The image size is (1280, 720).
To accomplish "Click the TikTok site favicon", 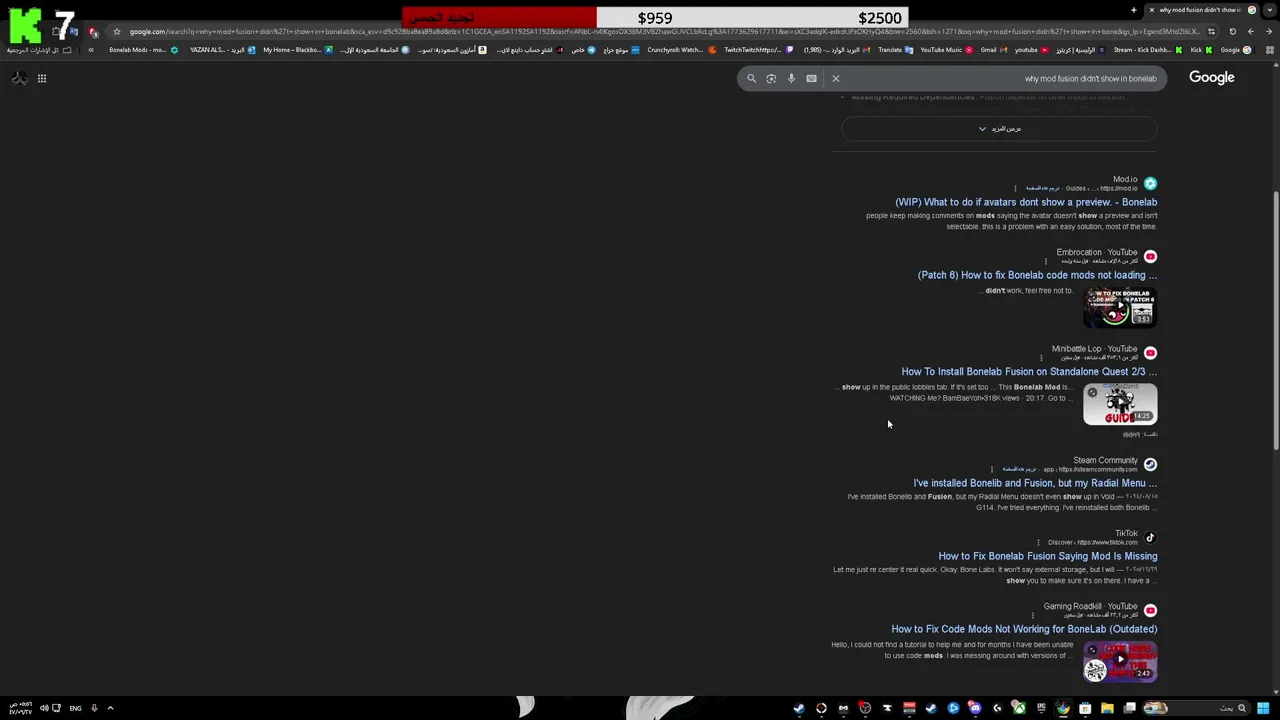I will [x=1150, y=537].
